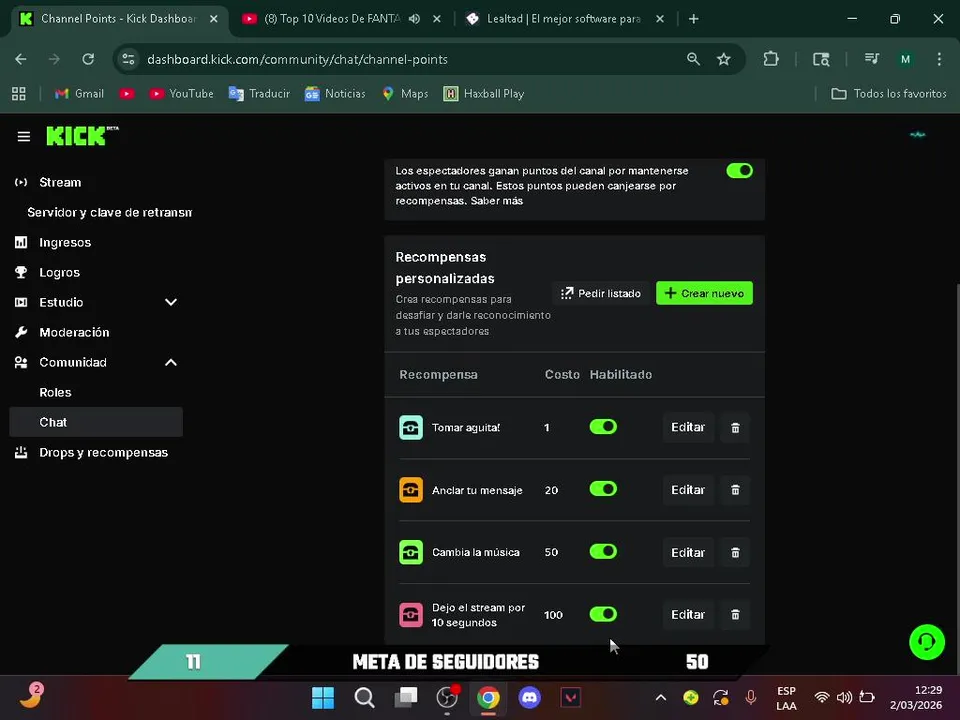Click the Dejo el stream reward icon

click(411, 615)
